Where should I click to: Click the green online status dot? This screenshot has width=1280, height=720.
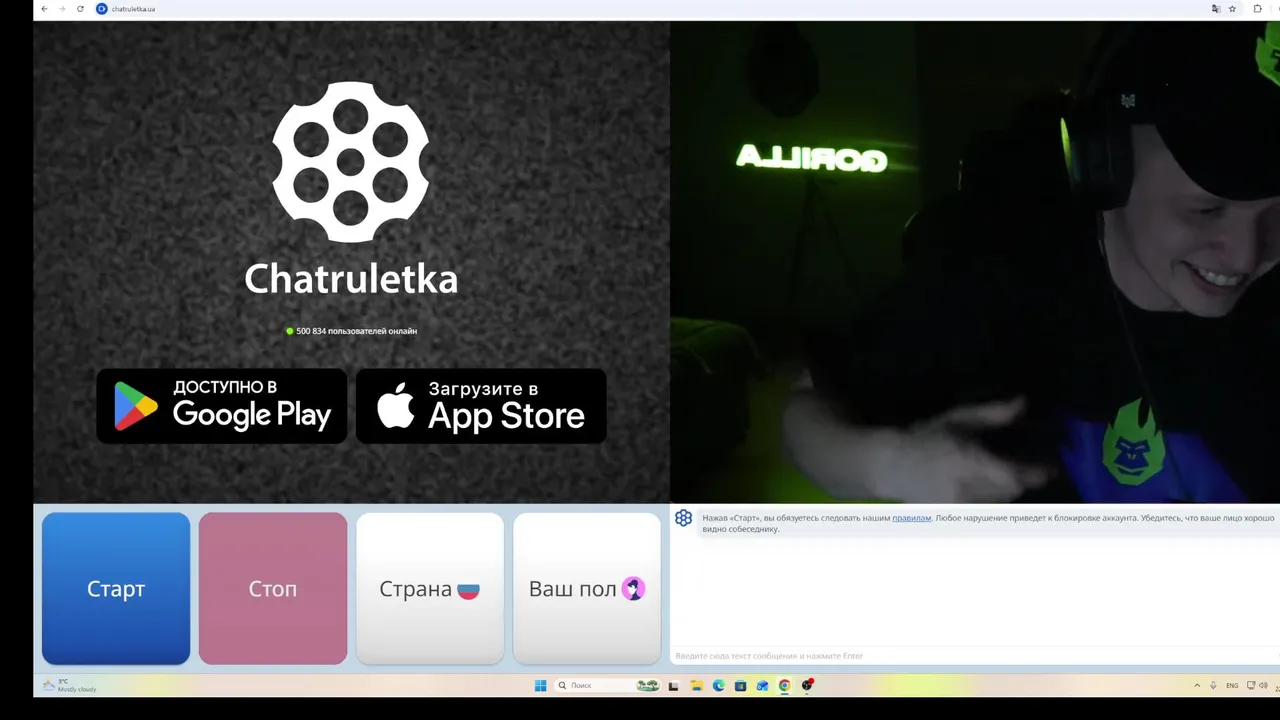point(290,331)
